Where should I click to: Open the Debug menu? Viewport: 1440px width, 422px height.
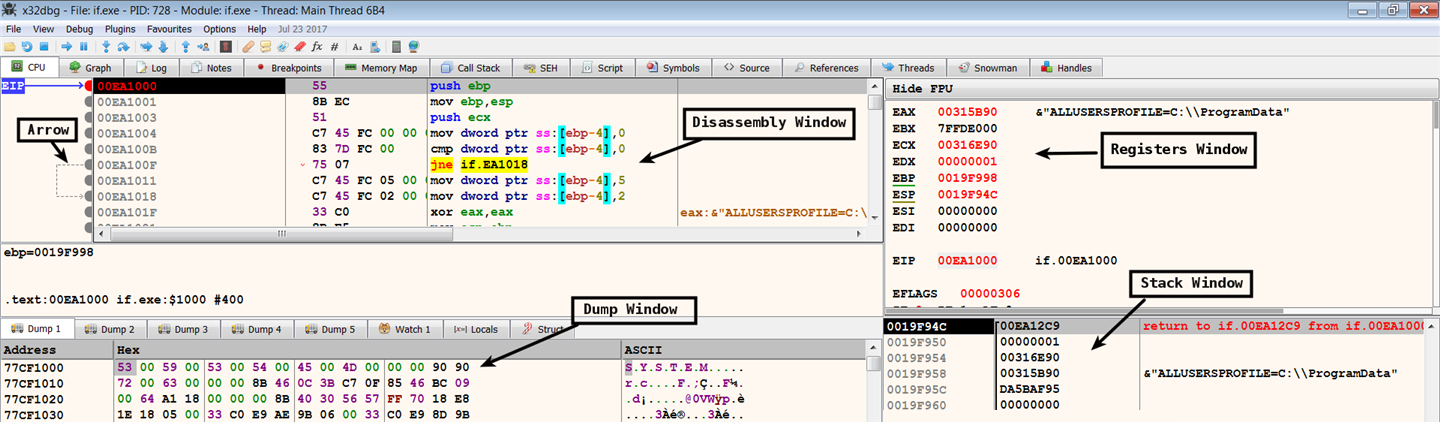point(79,29)
